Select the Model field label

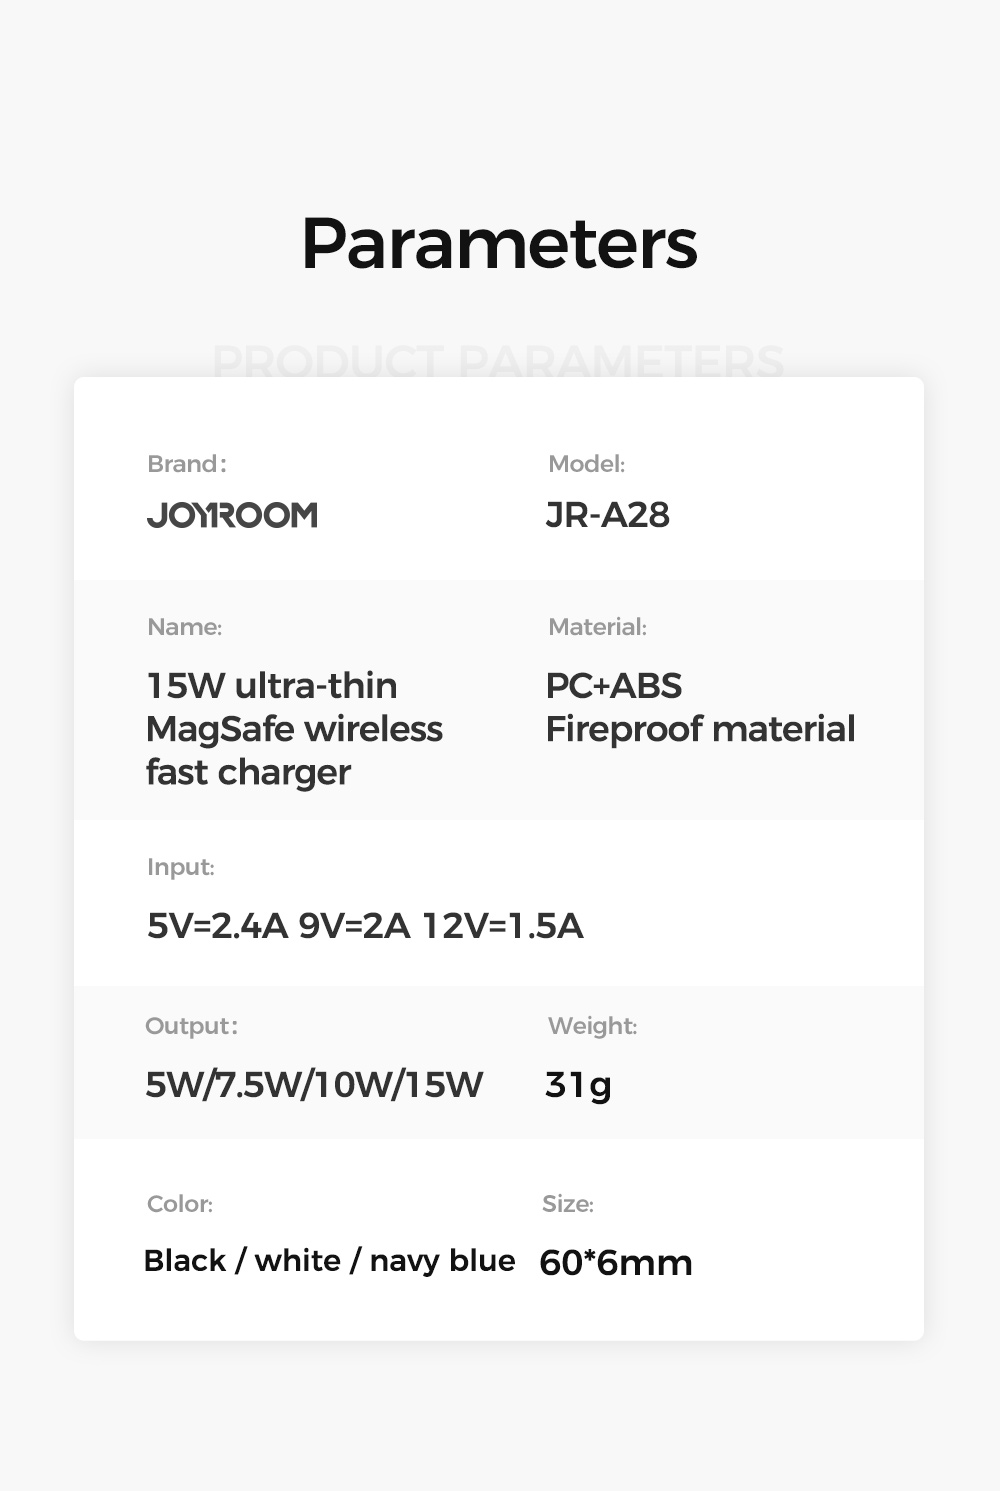[586, 464]
